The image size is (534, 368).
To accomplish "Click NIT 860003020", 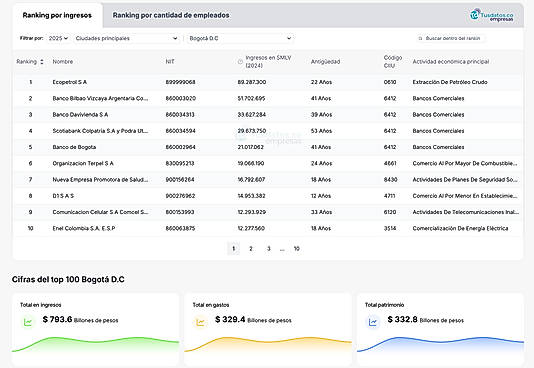I will pyautogui.click(x=180, y=98).
